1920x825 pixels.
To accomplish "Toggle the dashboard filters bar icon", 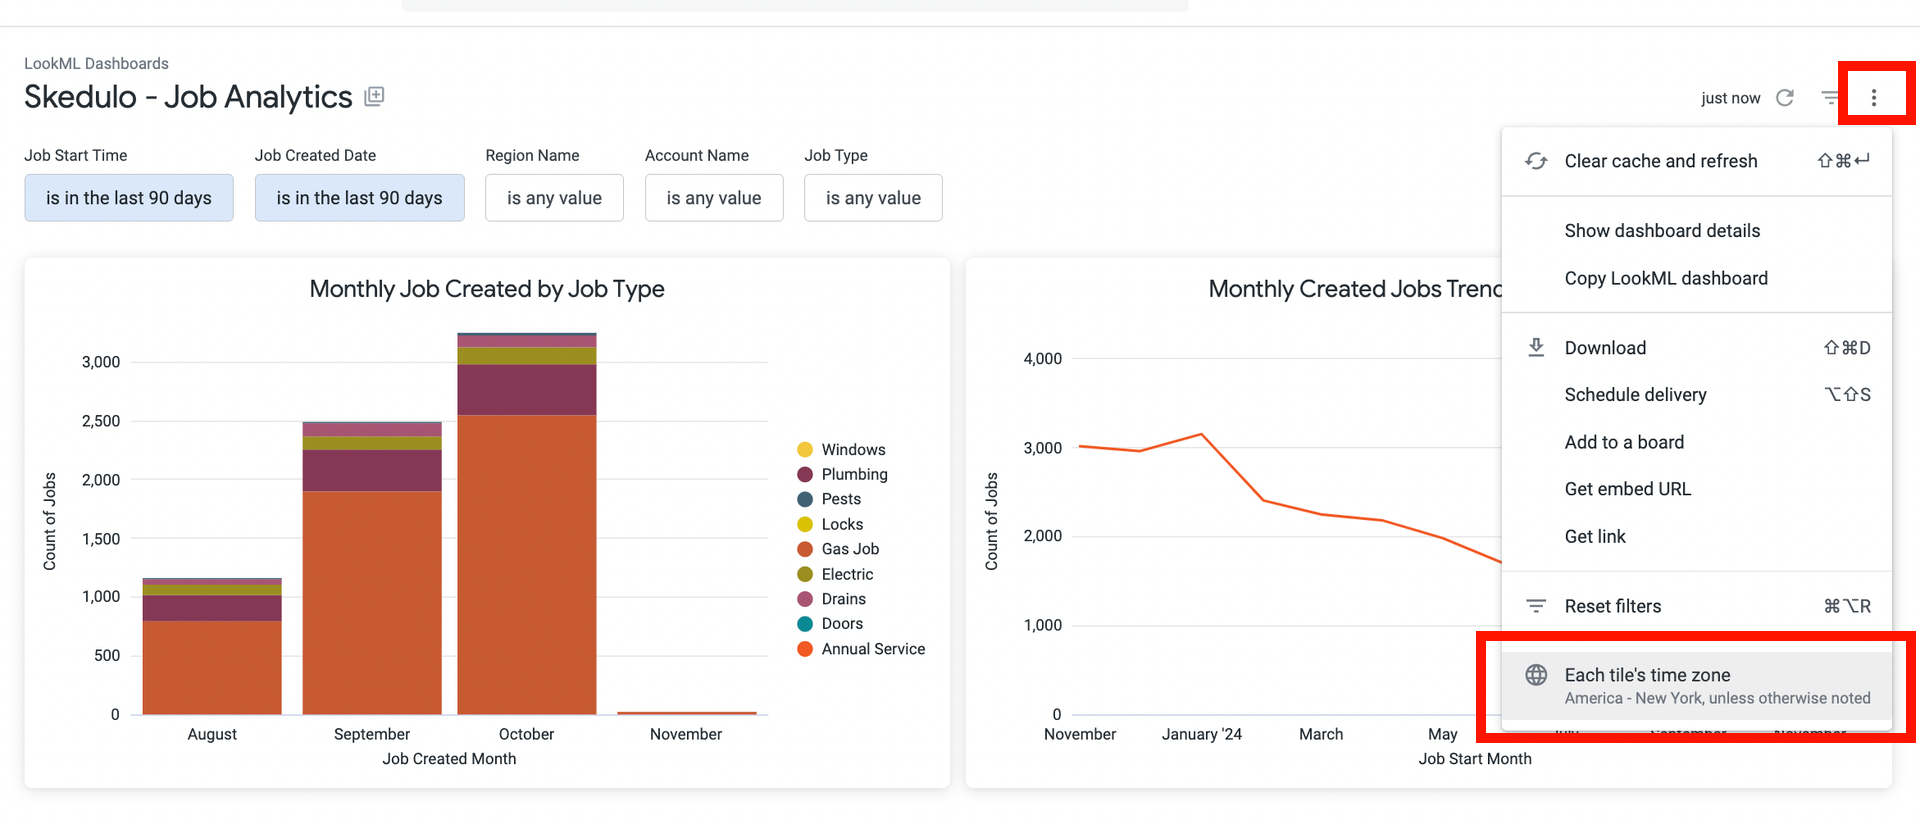I will click(x=1829, y=98).
